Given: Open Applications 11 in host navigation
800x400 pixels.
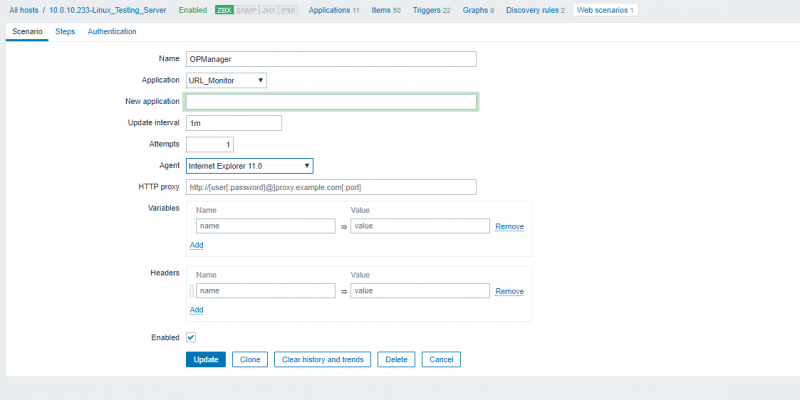Looking at the screenshot, I should pyautogui.click(x=334, y=10).
